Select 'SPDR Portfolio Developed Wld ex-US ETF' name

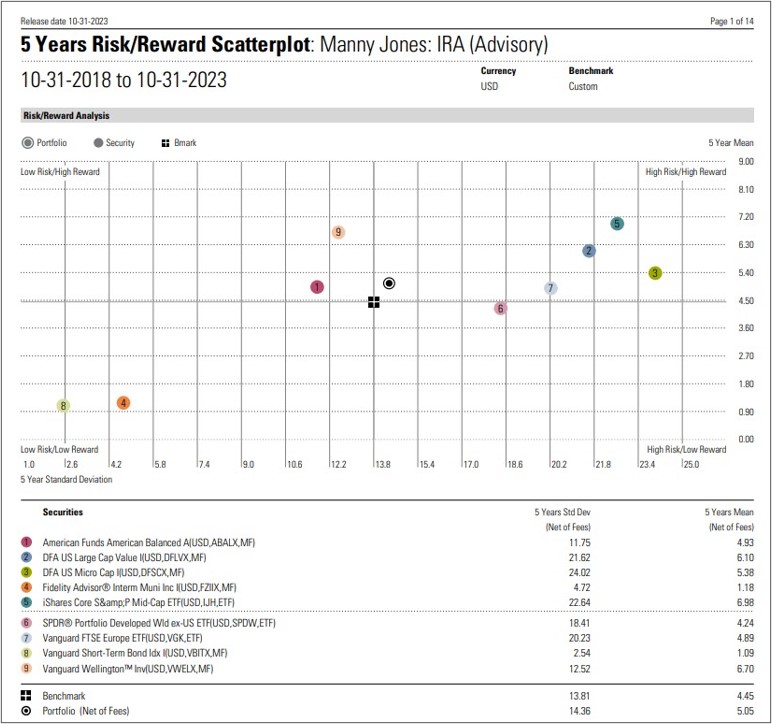pos(159,623)
